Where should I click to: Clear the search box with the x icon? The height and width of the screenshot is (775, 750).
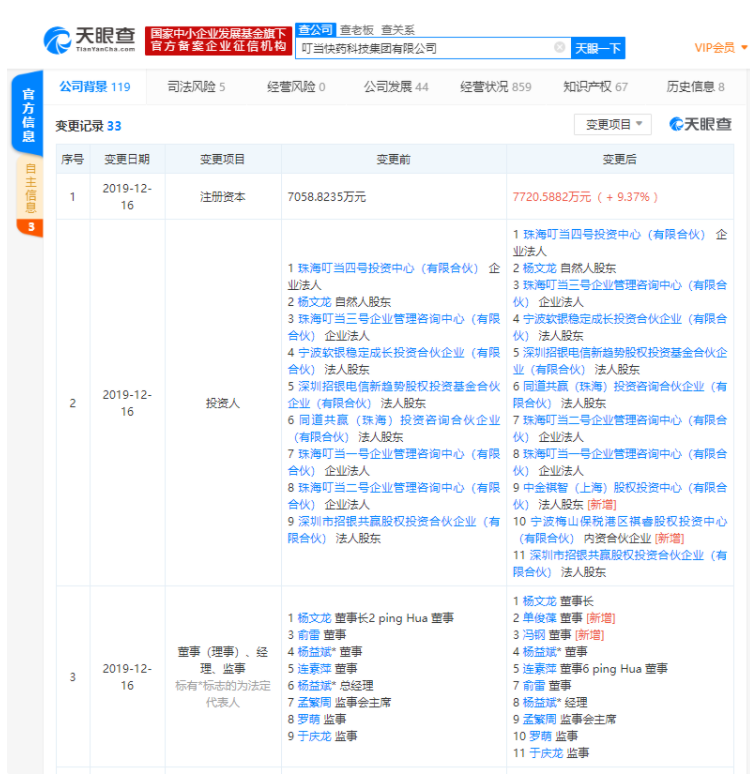pyautogui.click(x=560, y=47)
